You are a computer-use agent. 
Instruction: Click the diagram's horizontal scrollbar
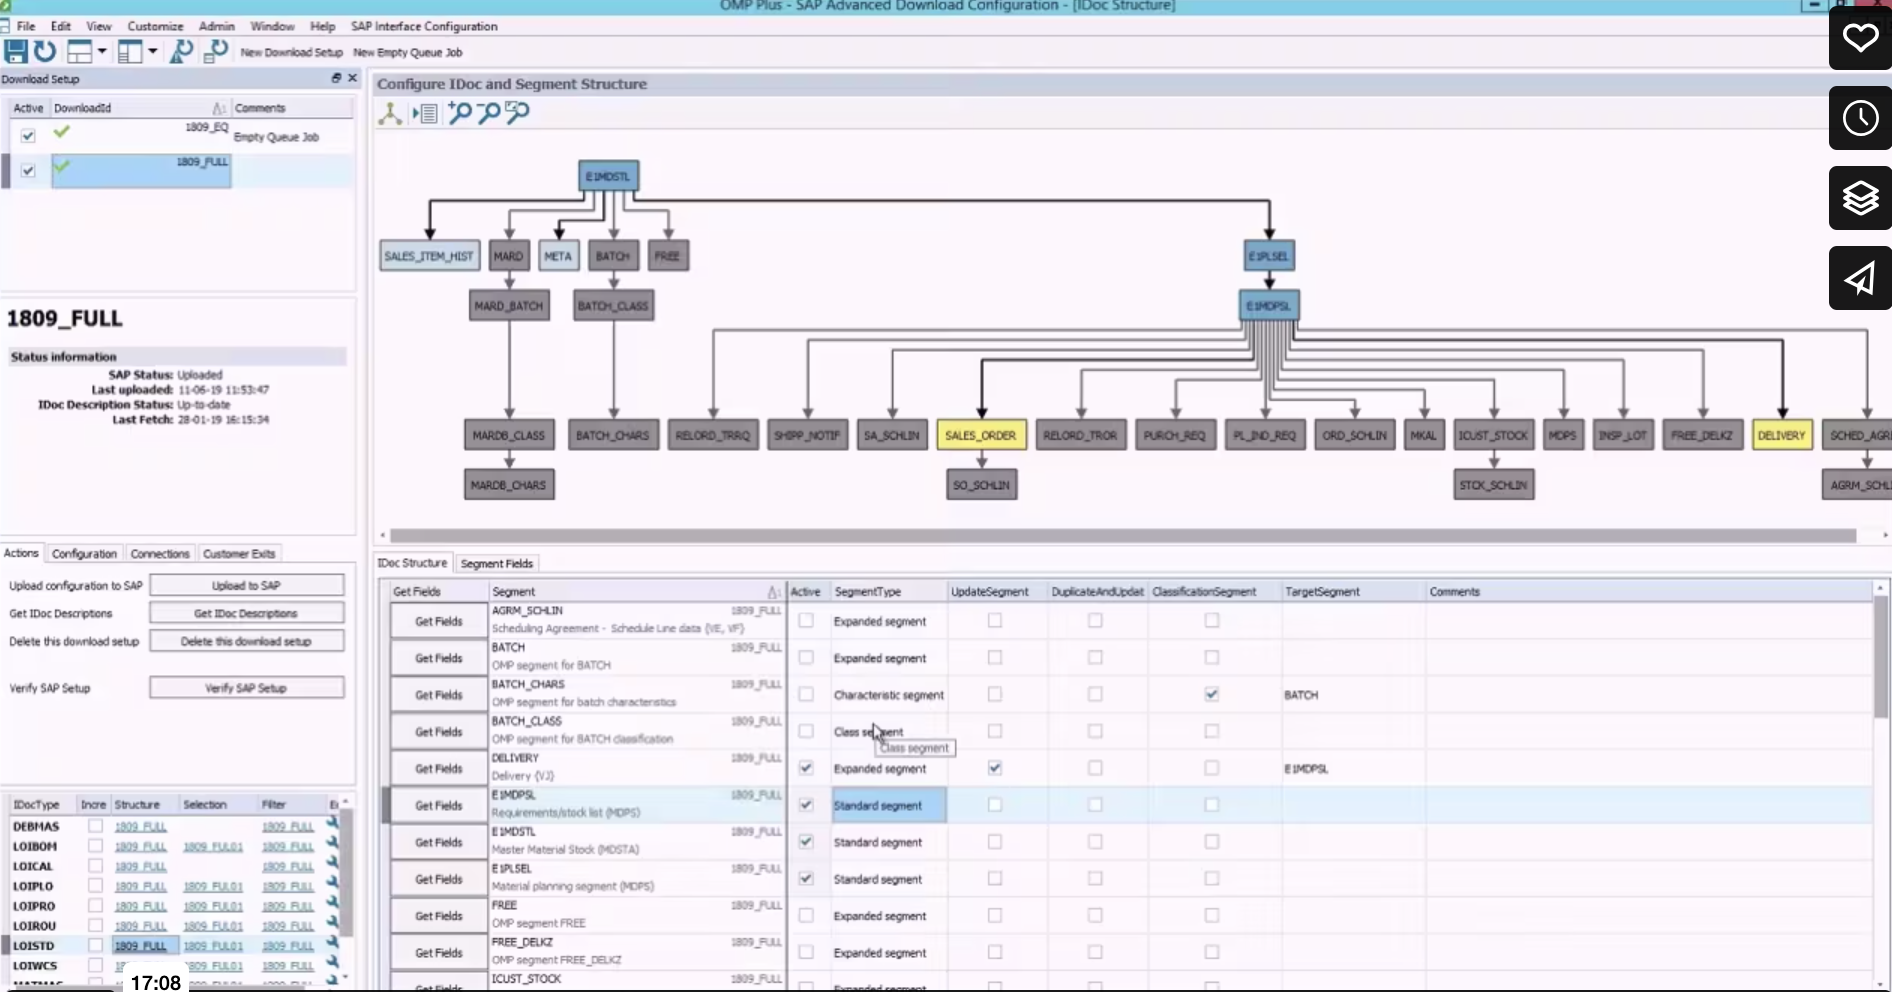pyautogui.click(x=1122, y=536)
